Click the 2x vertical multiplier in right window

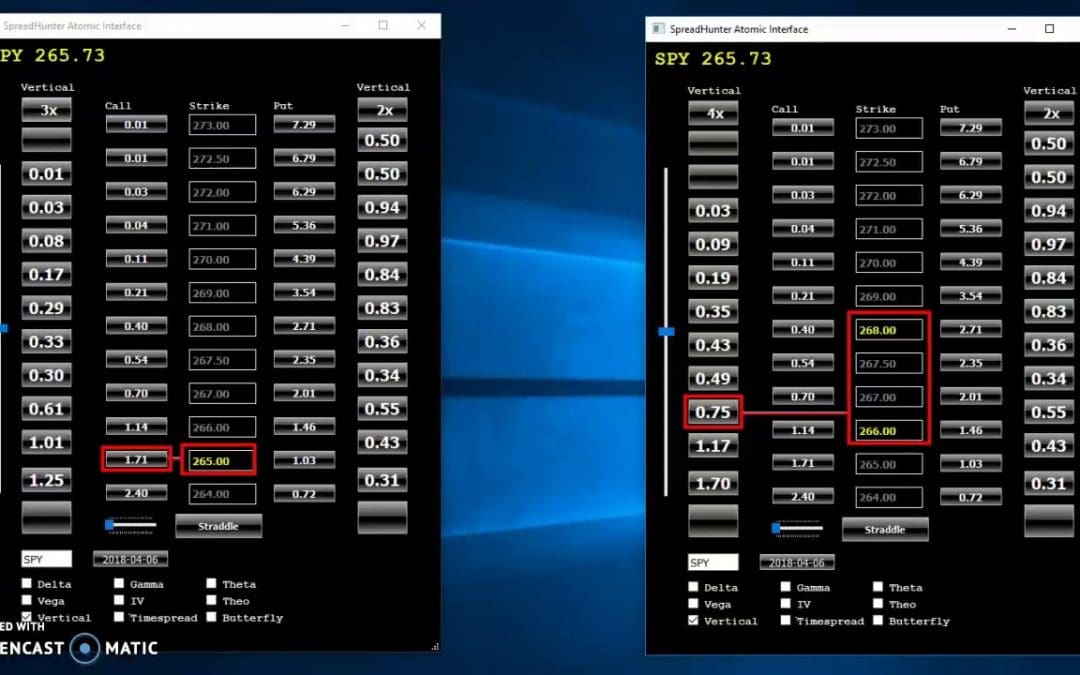point(1049,113)
